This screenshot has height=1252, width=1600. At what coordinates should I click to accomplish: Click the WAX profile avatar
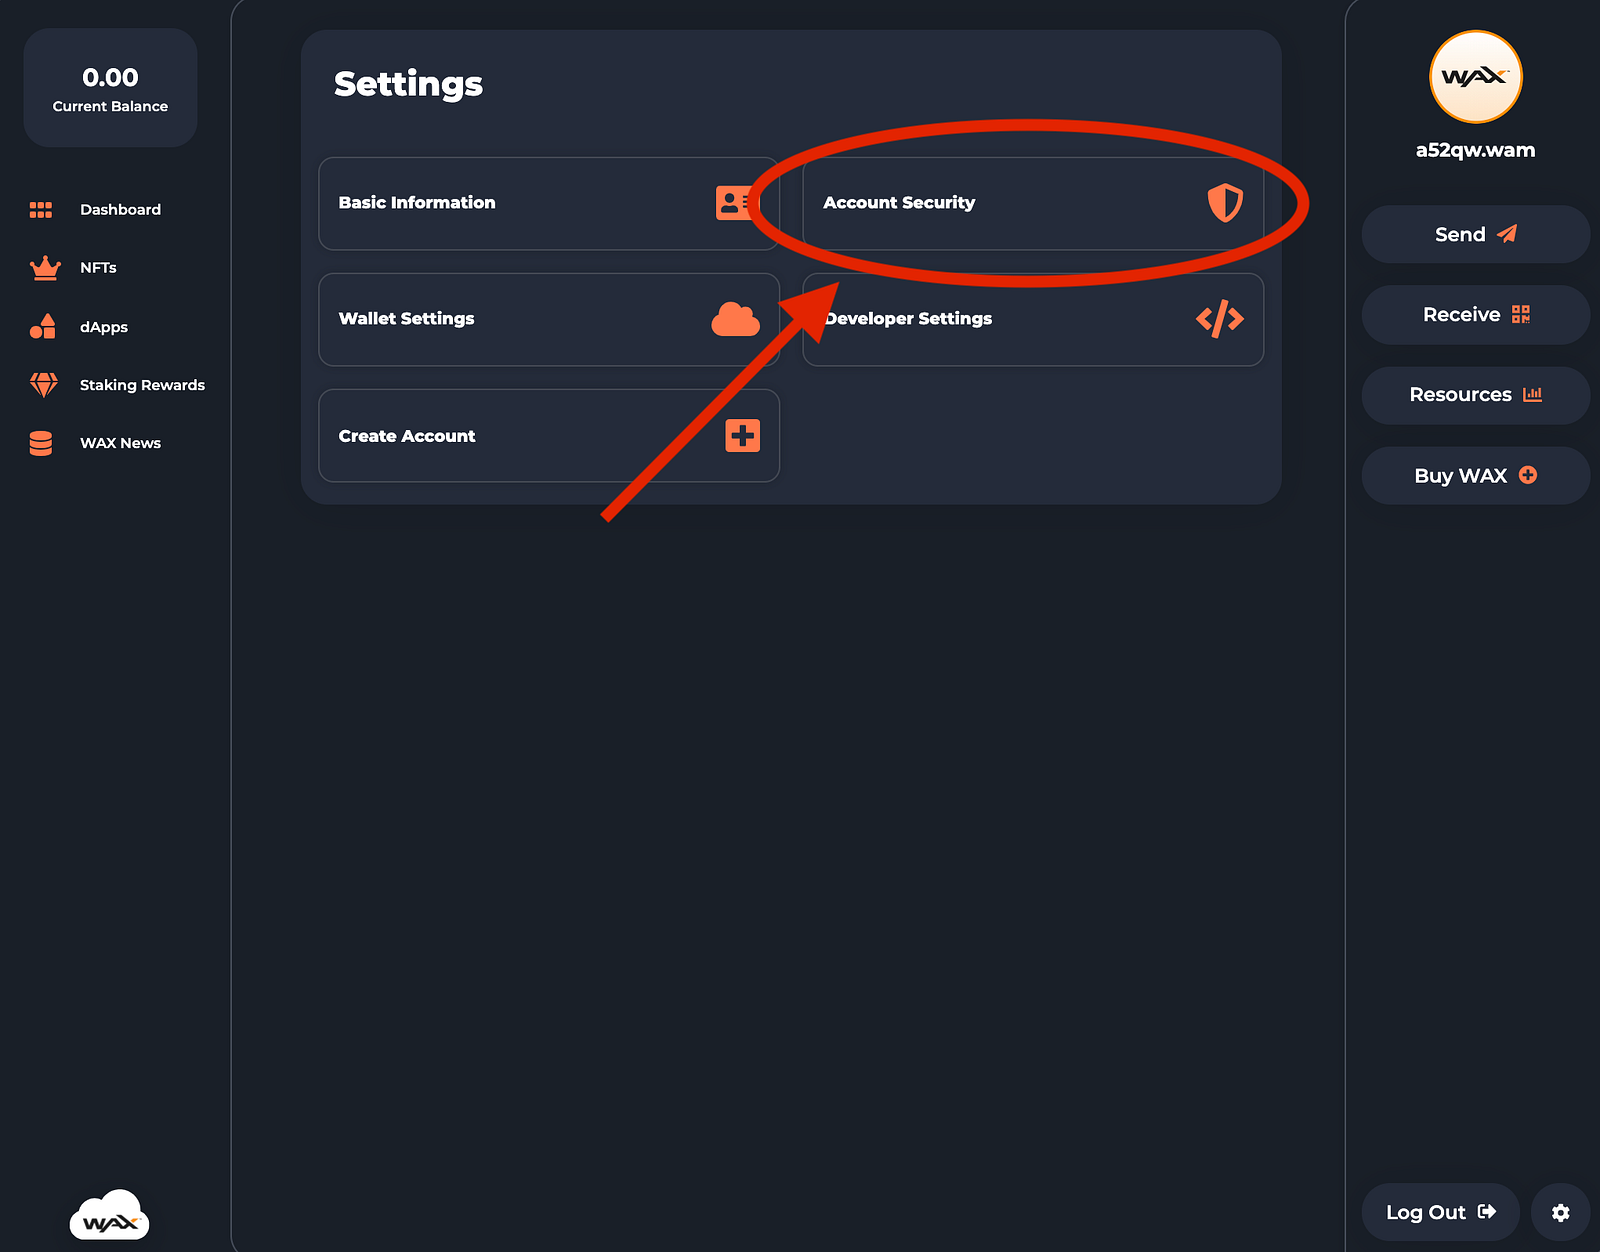coord(1475,77)
